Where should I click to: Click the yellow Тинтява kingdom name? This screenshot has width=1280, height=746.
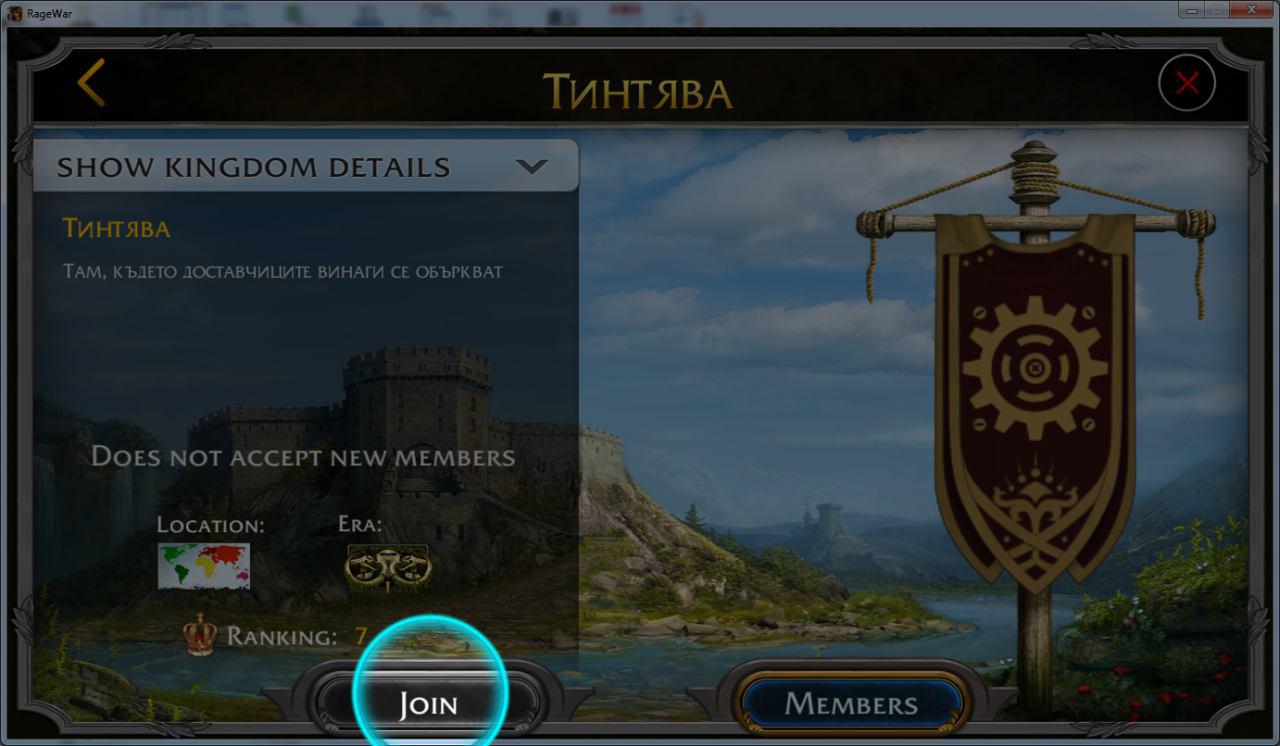pyautogui.click(x=116, y=228)
